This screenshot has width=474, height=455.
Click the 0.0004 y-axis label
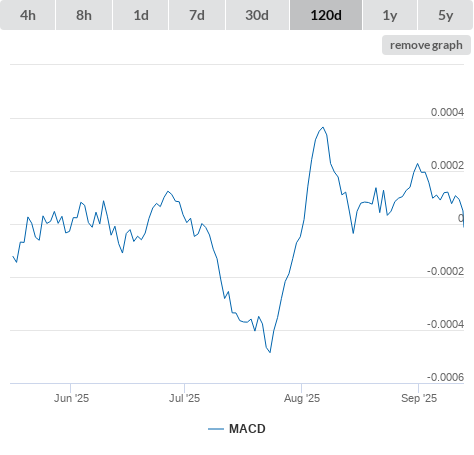(x=447, y=112)
